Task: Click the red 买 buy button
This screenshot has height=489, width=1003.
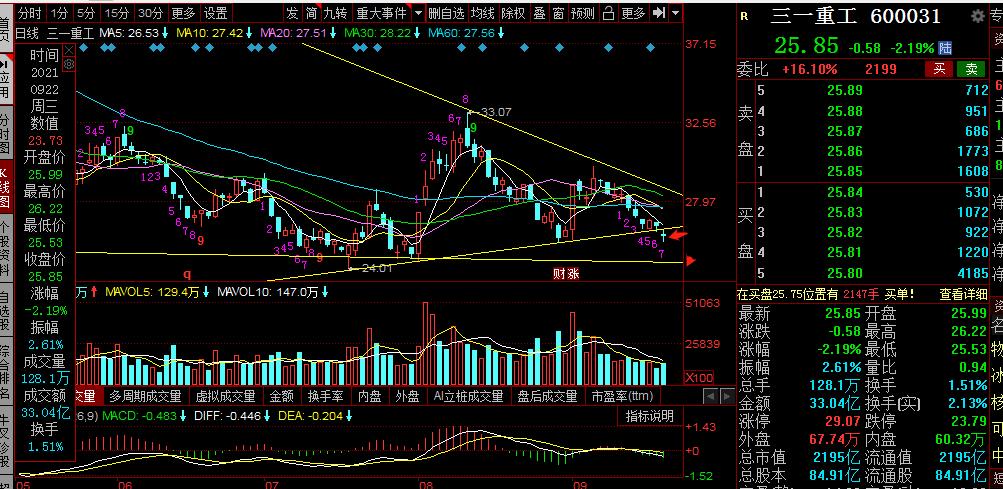Action: pos(939,69)
